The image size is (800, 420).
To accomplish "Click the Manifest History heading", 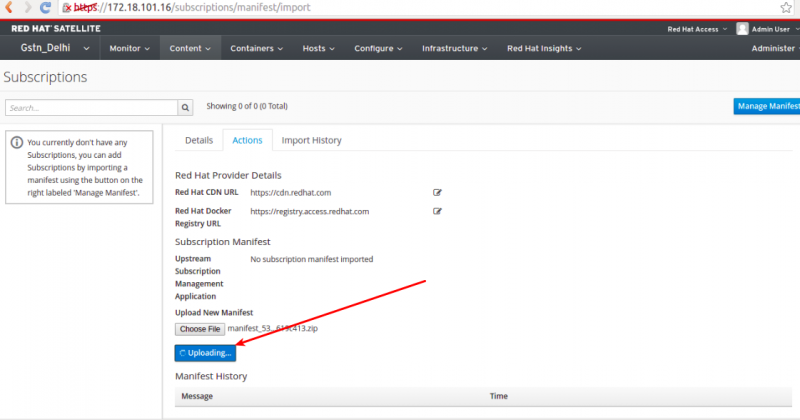I will [x=211, y=376].
